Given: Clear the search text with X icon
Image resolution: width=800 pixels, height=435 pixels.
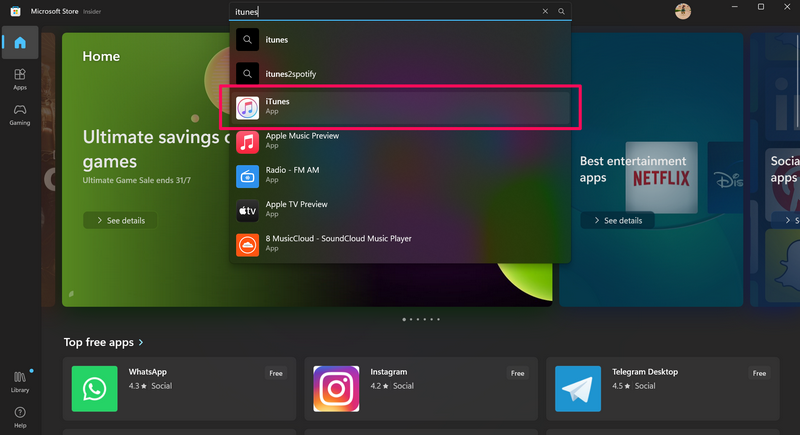Looking at the screenshot, I should coord(545,11).
